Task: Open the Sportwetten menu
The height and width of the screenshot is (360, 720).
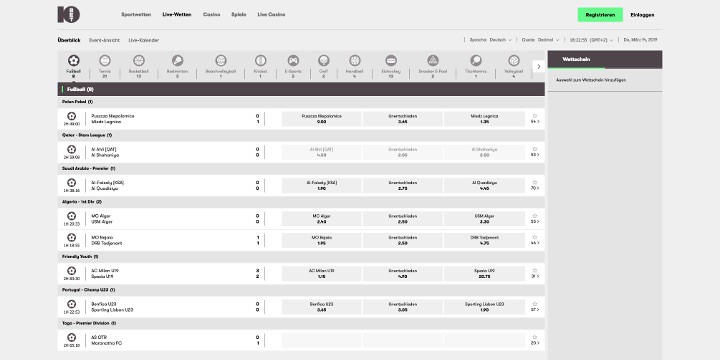Action: 136,15
